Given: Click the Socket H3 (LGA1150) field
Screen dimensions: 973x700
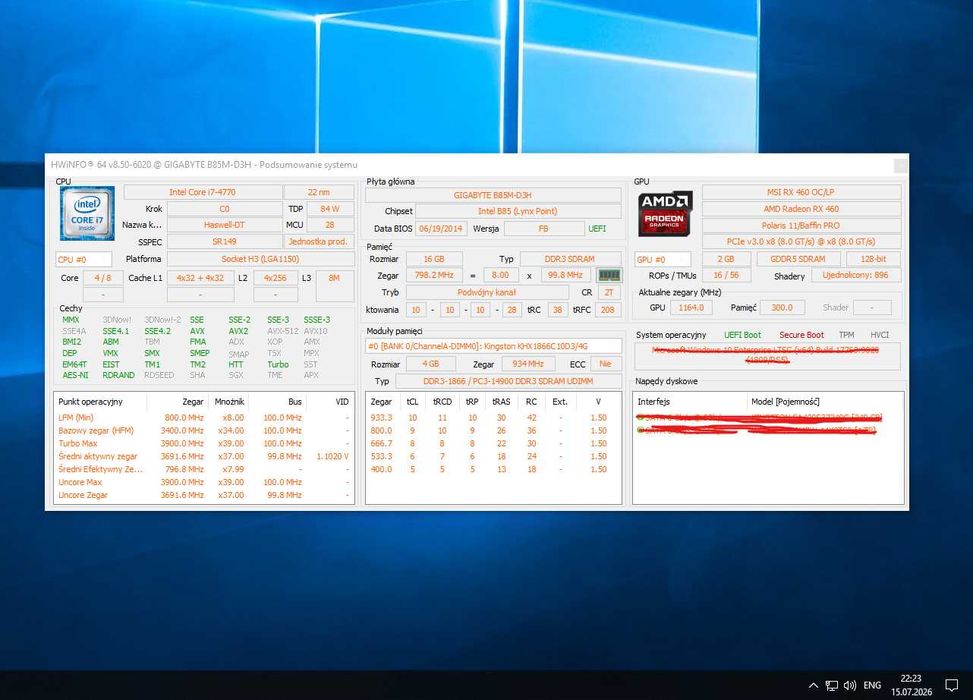Looking at the screenshot, I should [260, 259].
